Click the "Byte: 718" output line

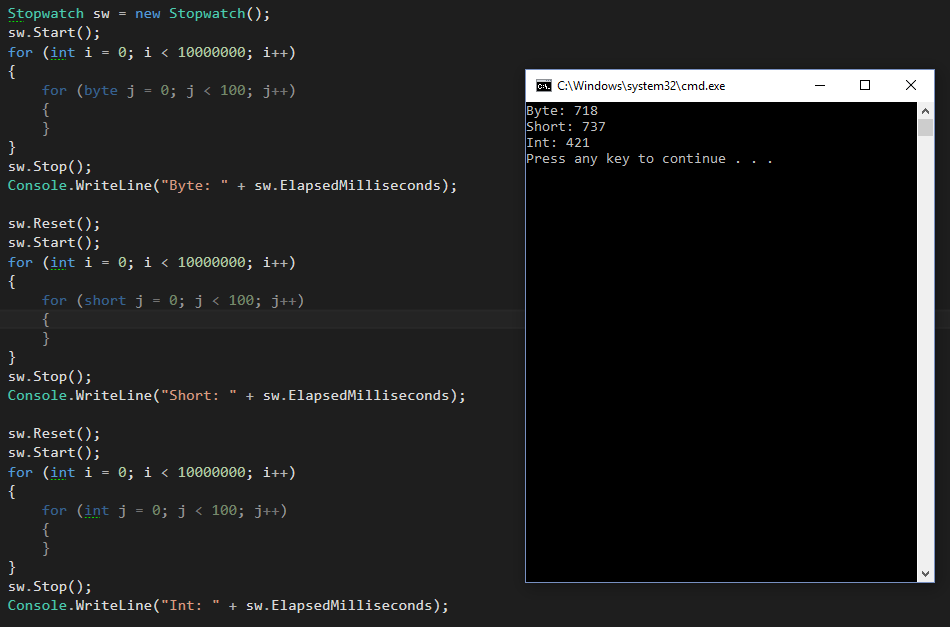tap(561, 111)
